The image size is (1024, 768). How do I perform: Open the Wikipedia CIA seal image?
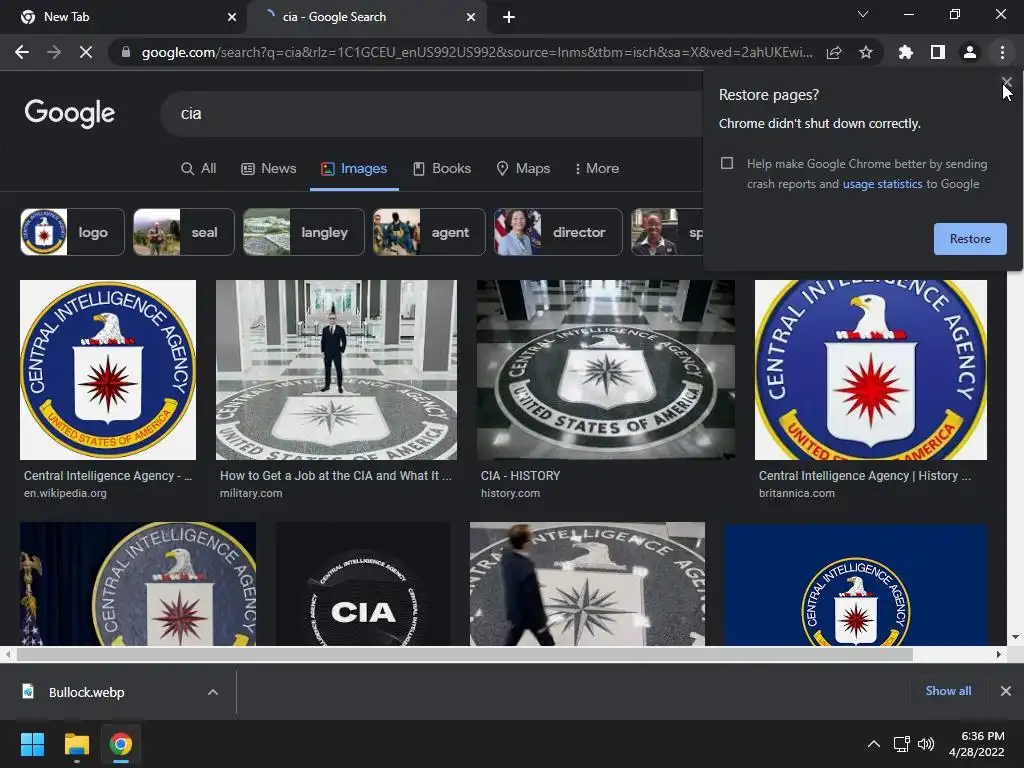108,370
